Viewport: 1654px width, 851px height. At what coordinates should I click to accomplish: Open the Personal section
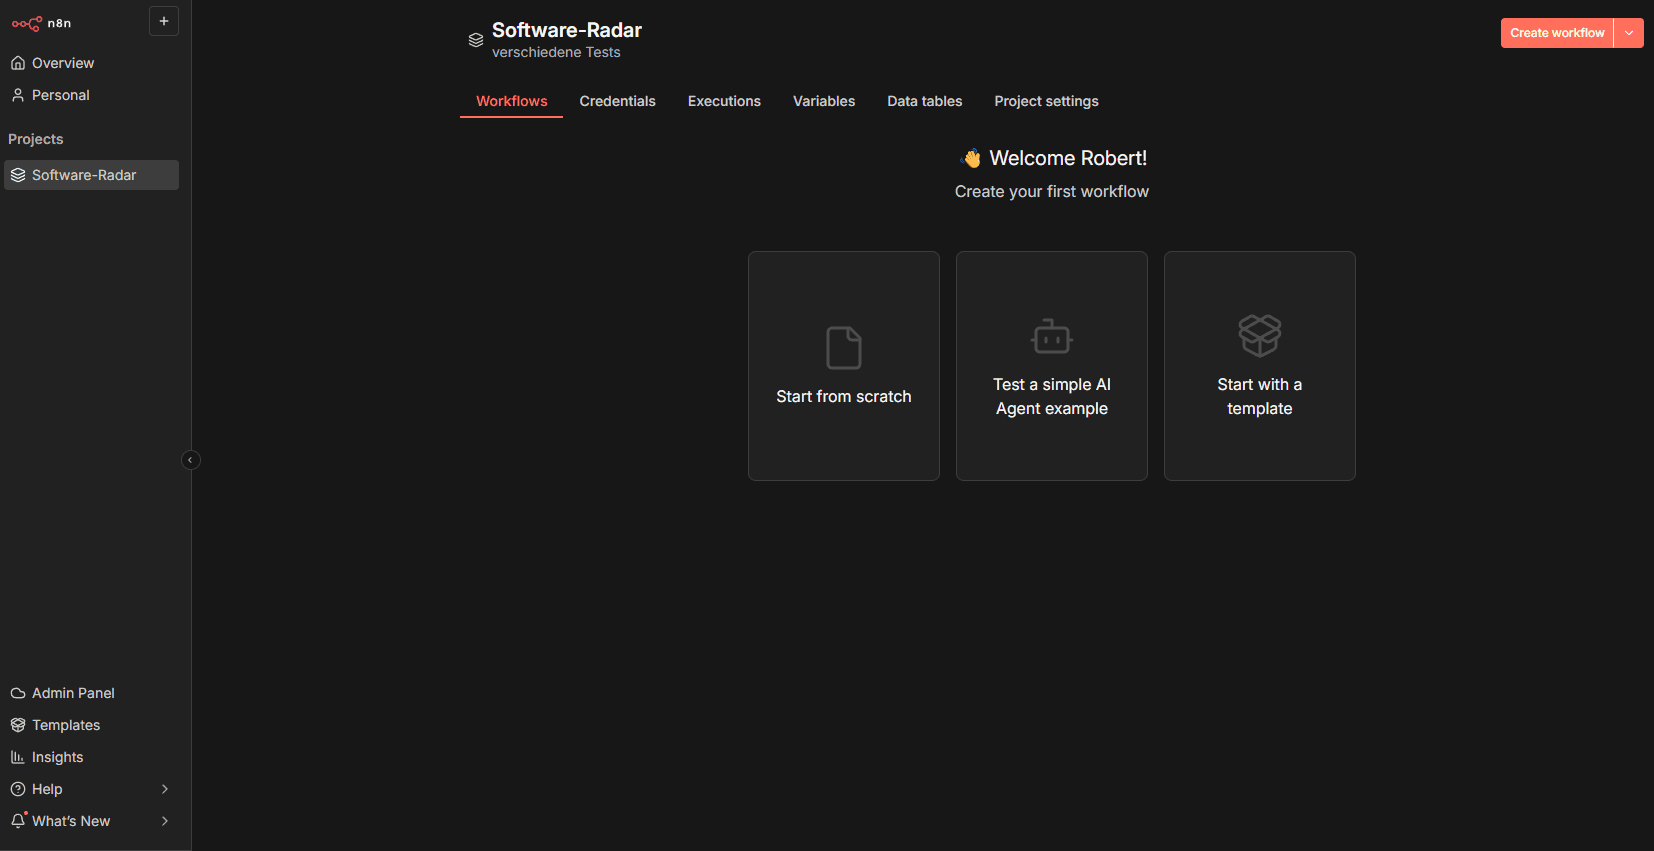pyautogui.click(x=91, y=95)
